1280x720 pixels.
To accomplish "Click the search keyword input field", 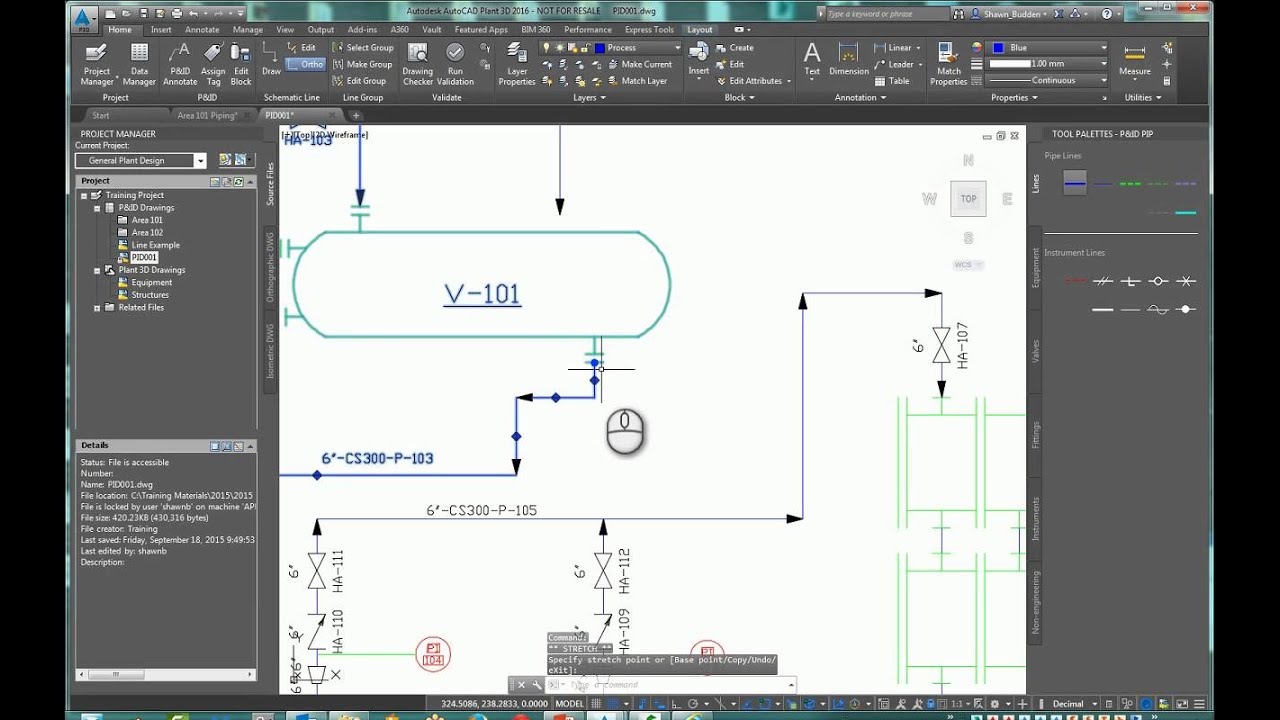I will click(x=885, y=14).
